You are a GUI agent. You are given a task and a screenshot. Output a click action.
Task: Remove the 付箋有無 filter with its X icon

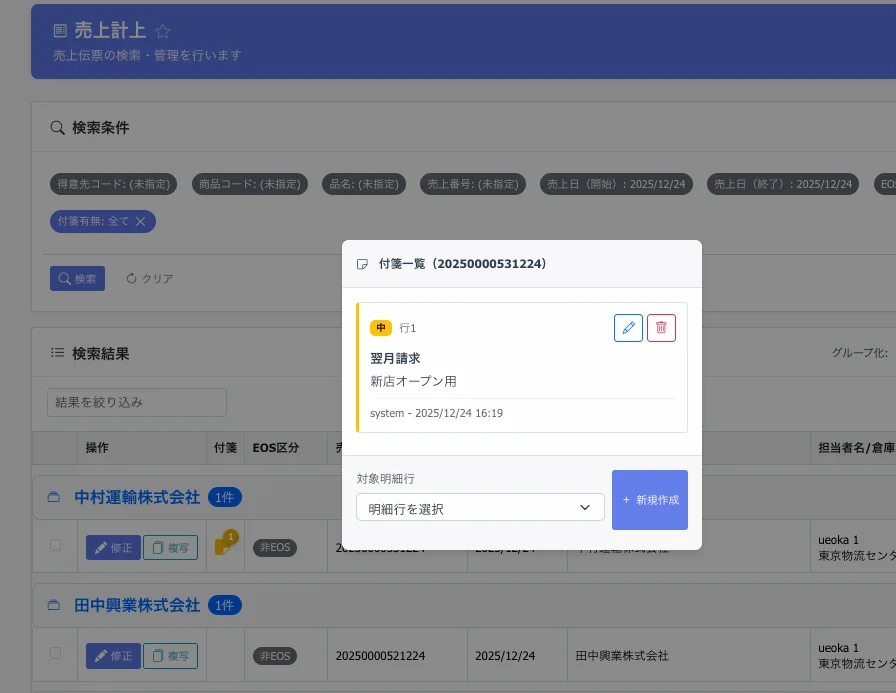point(141,221)
